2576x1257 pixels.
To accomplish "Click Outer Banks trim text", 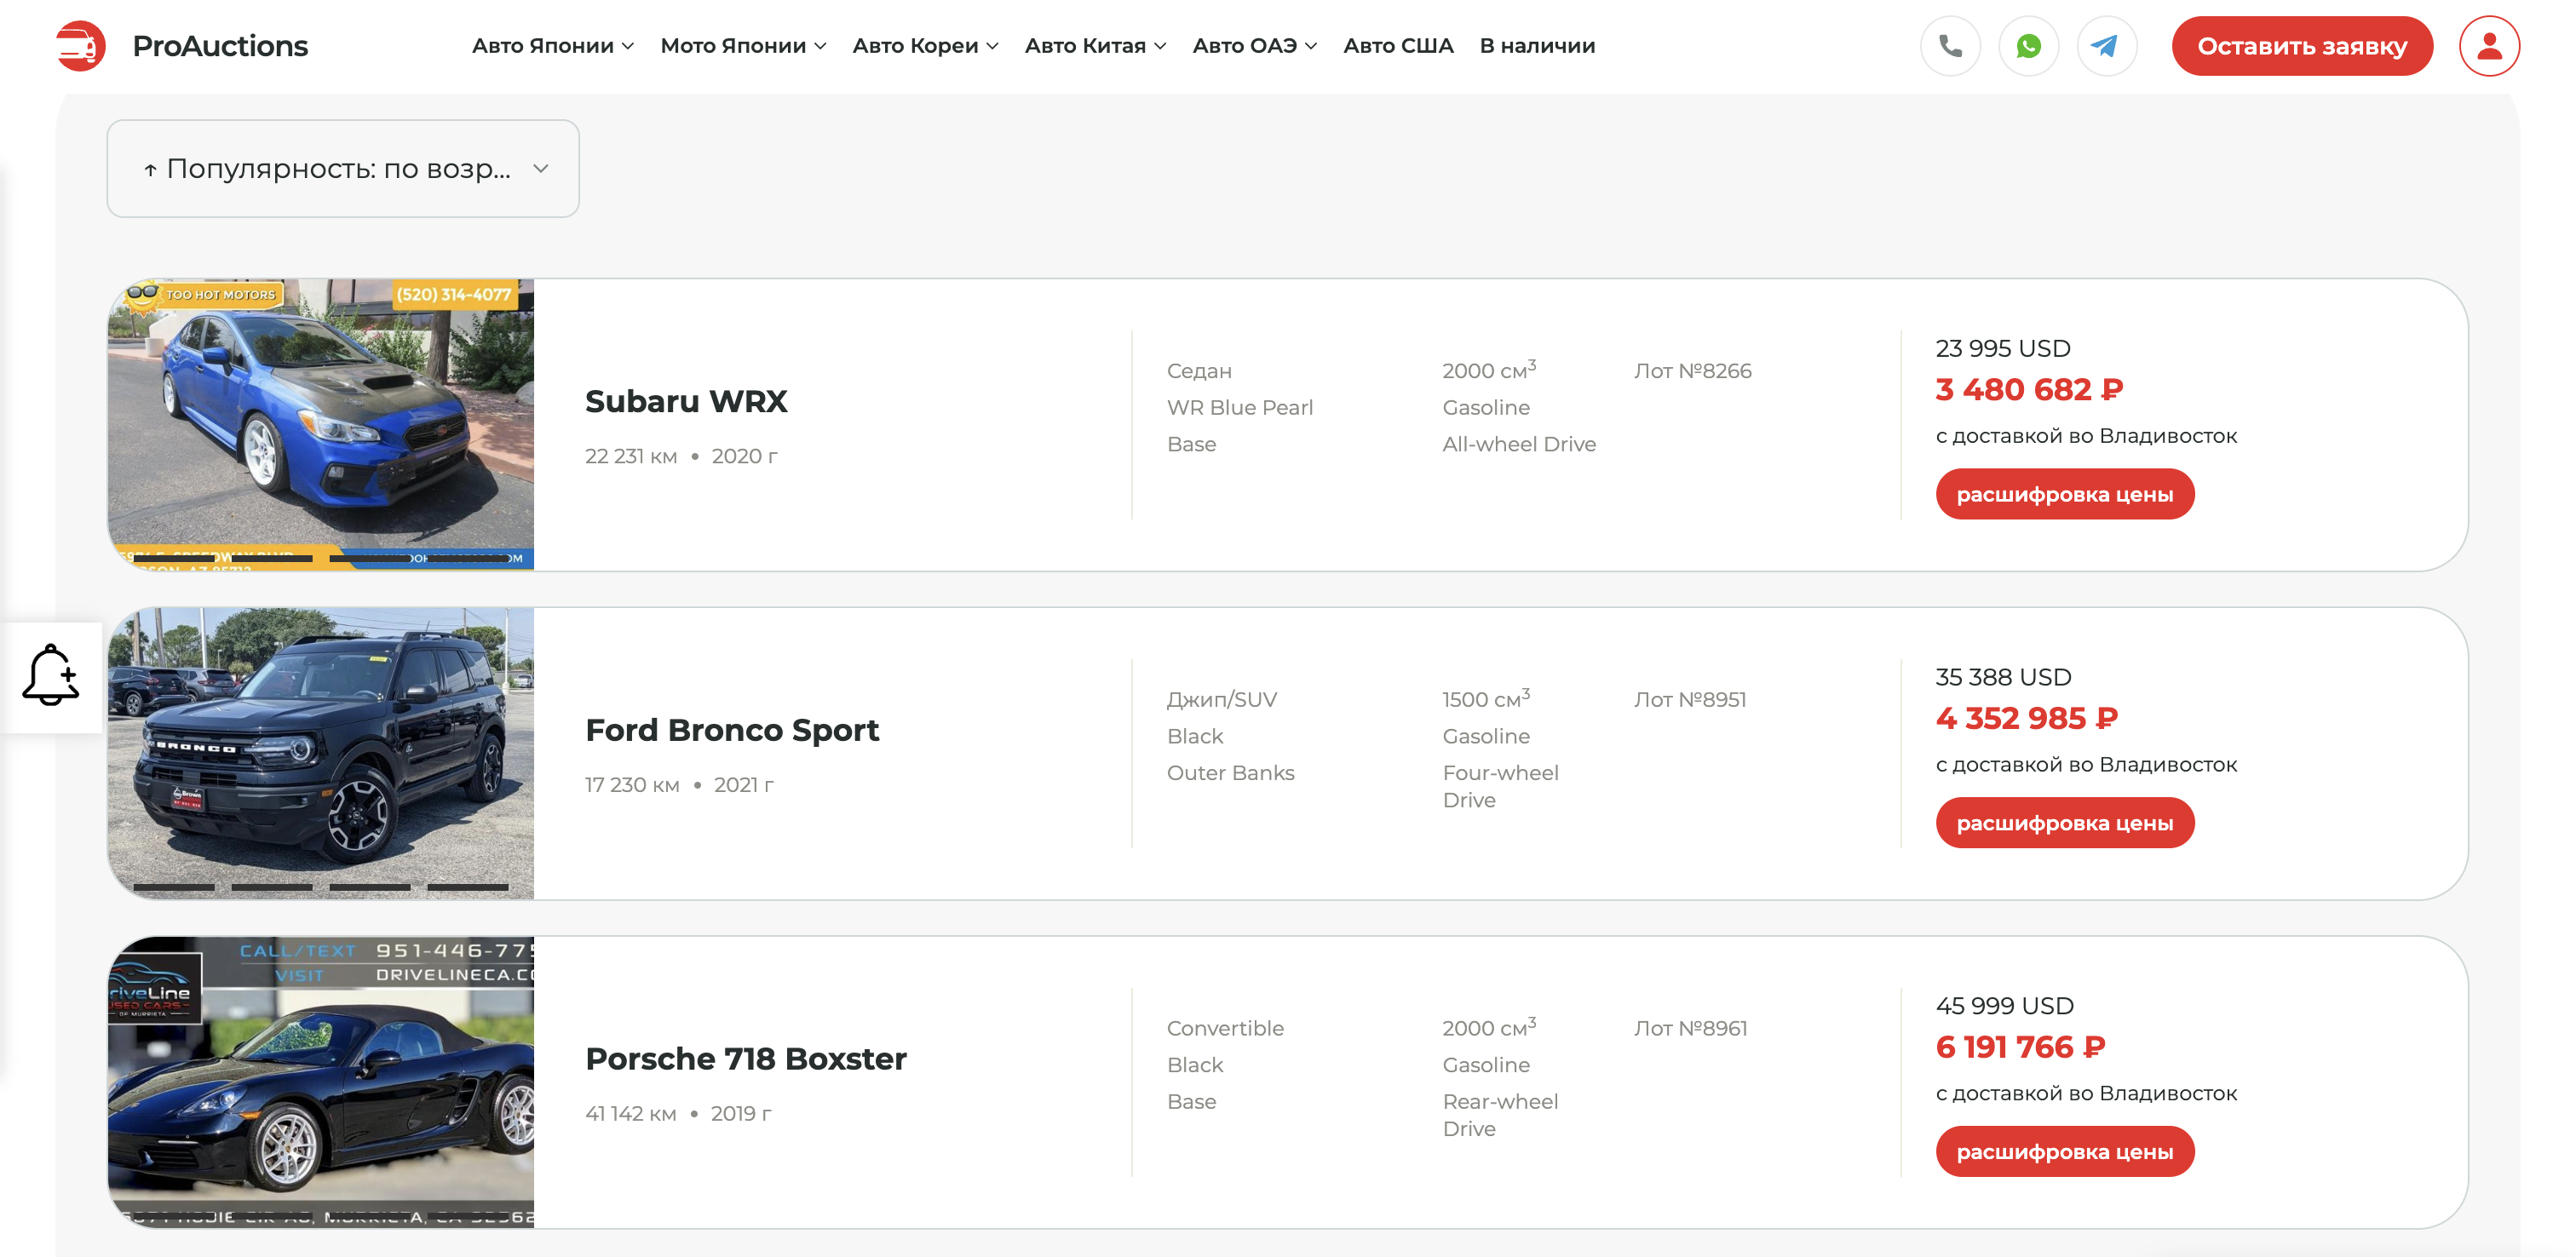I will [1230, 773].
